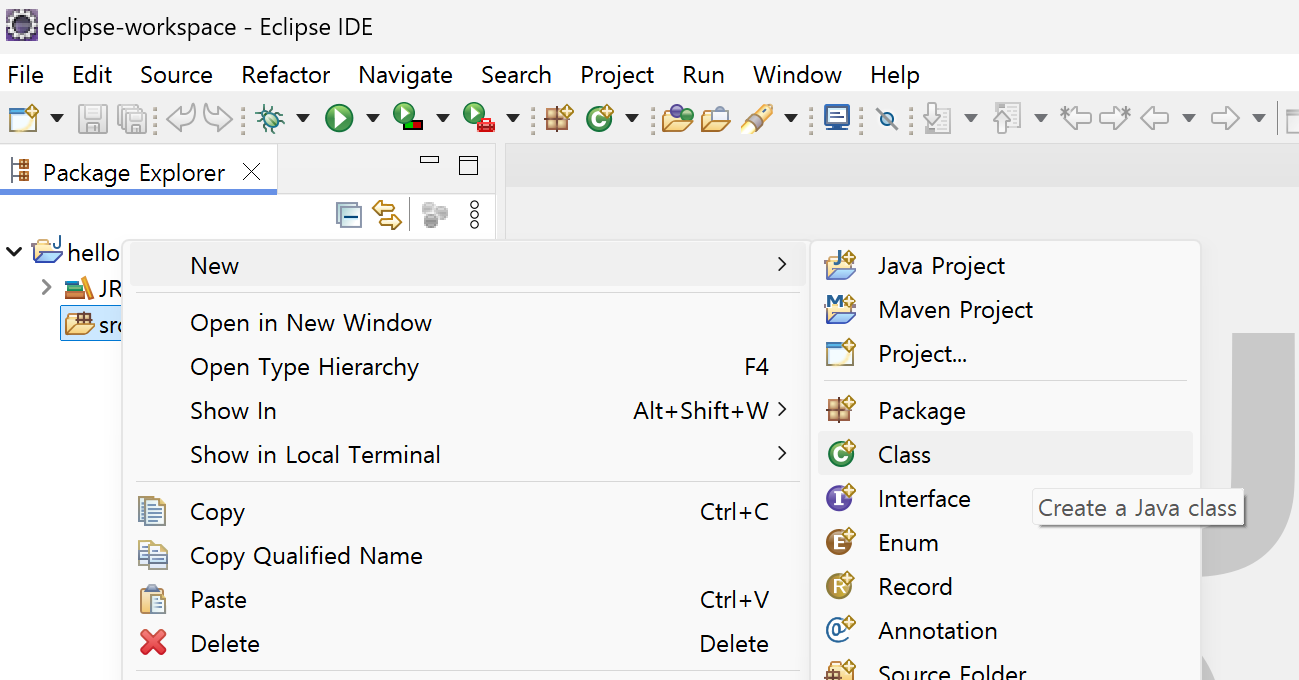Click the Search flashlight icon
1299x680 pixels.
757,119
